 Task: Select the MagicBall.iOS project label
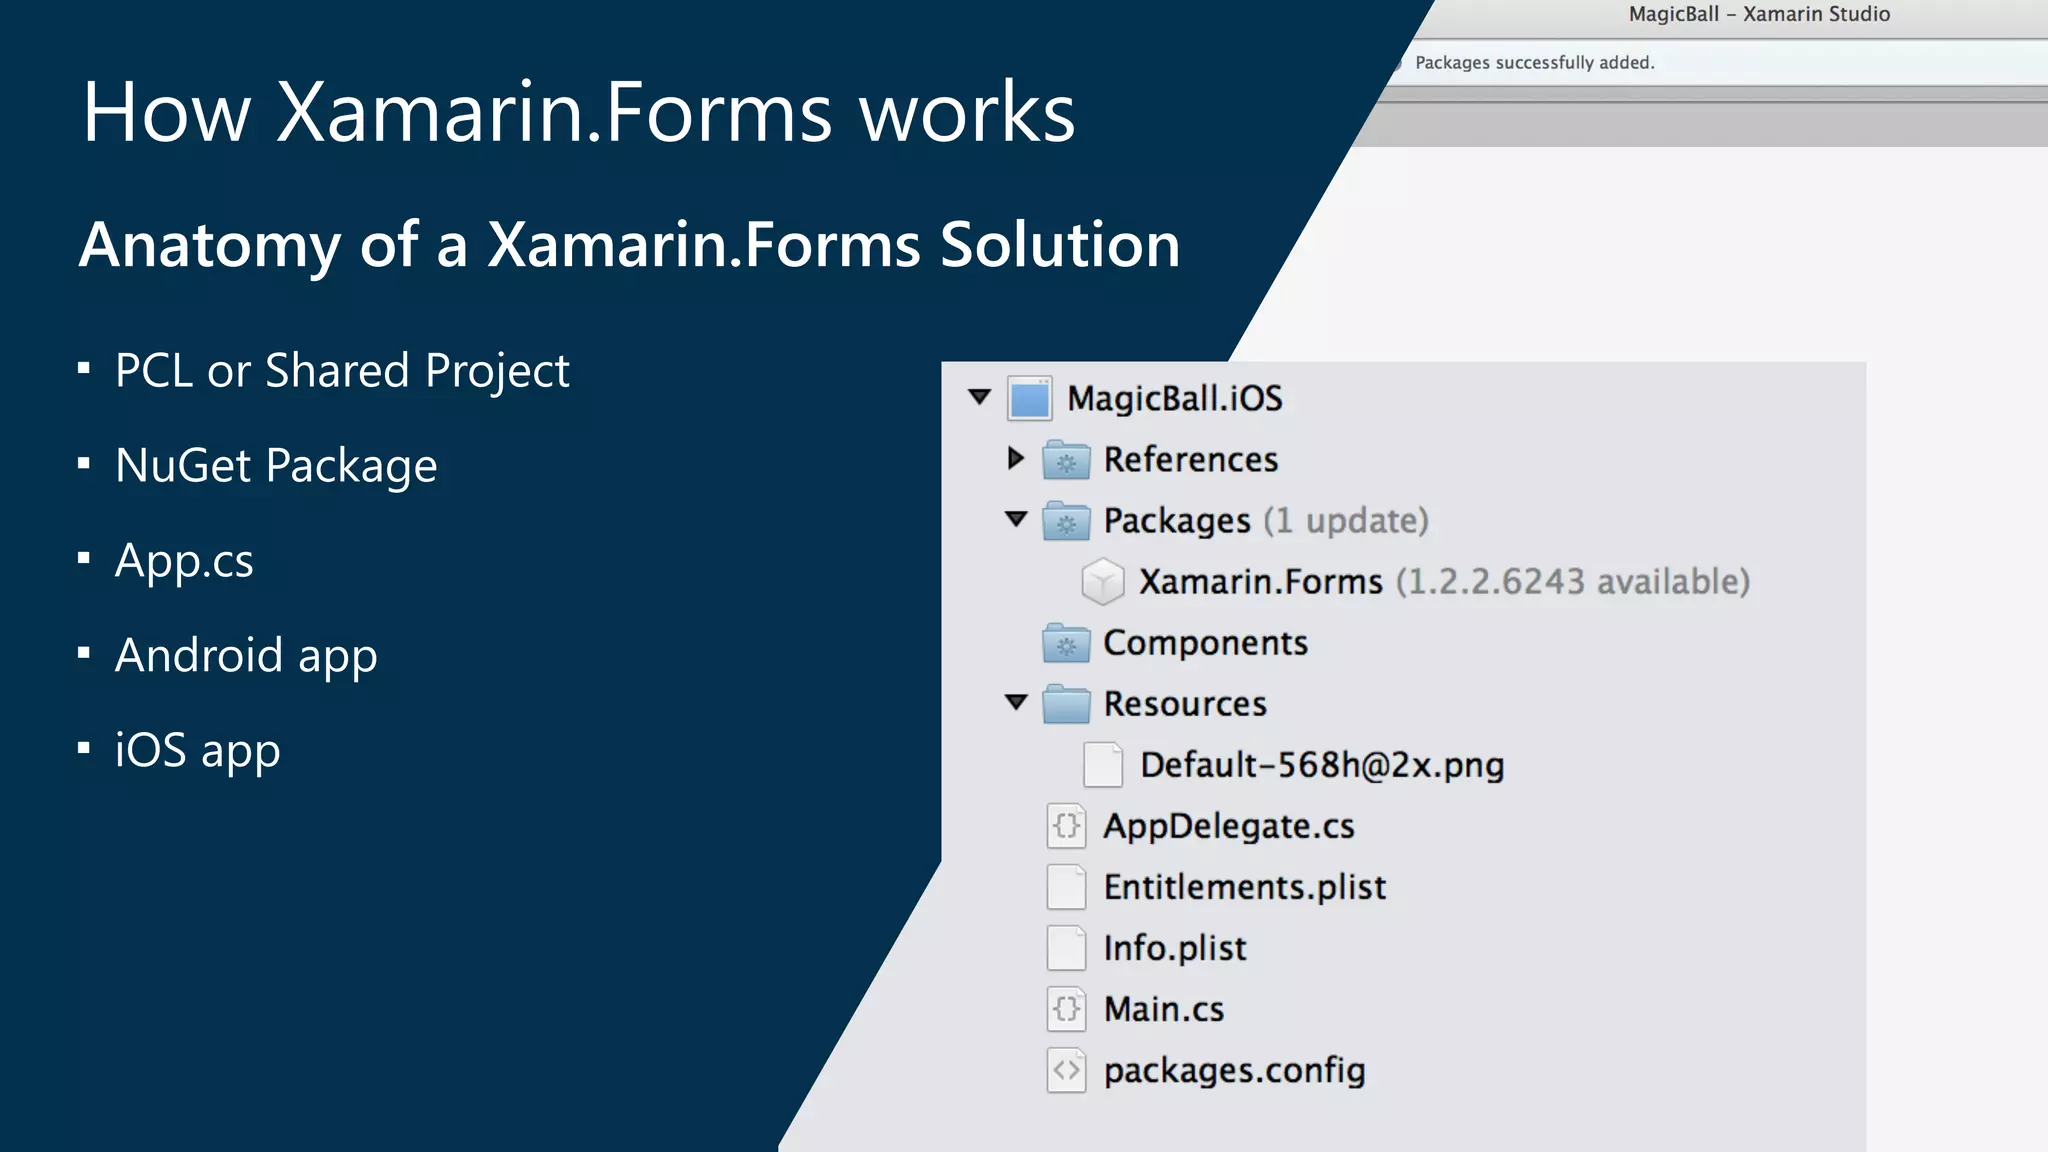point(1175,398)
